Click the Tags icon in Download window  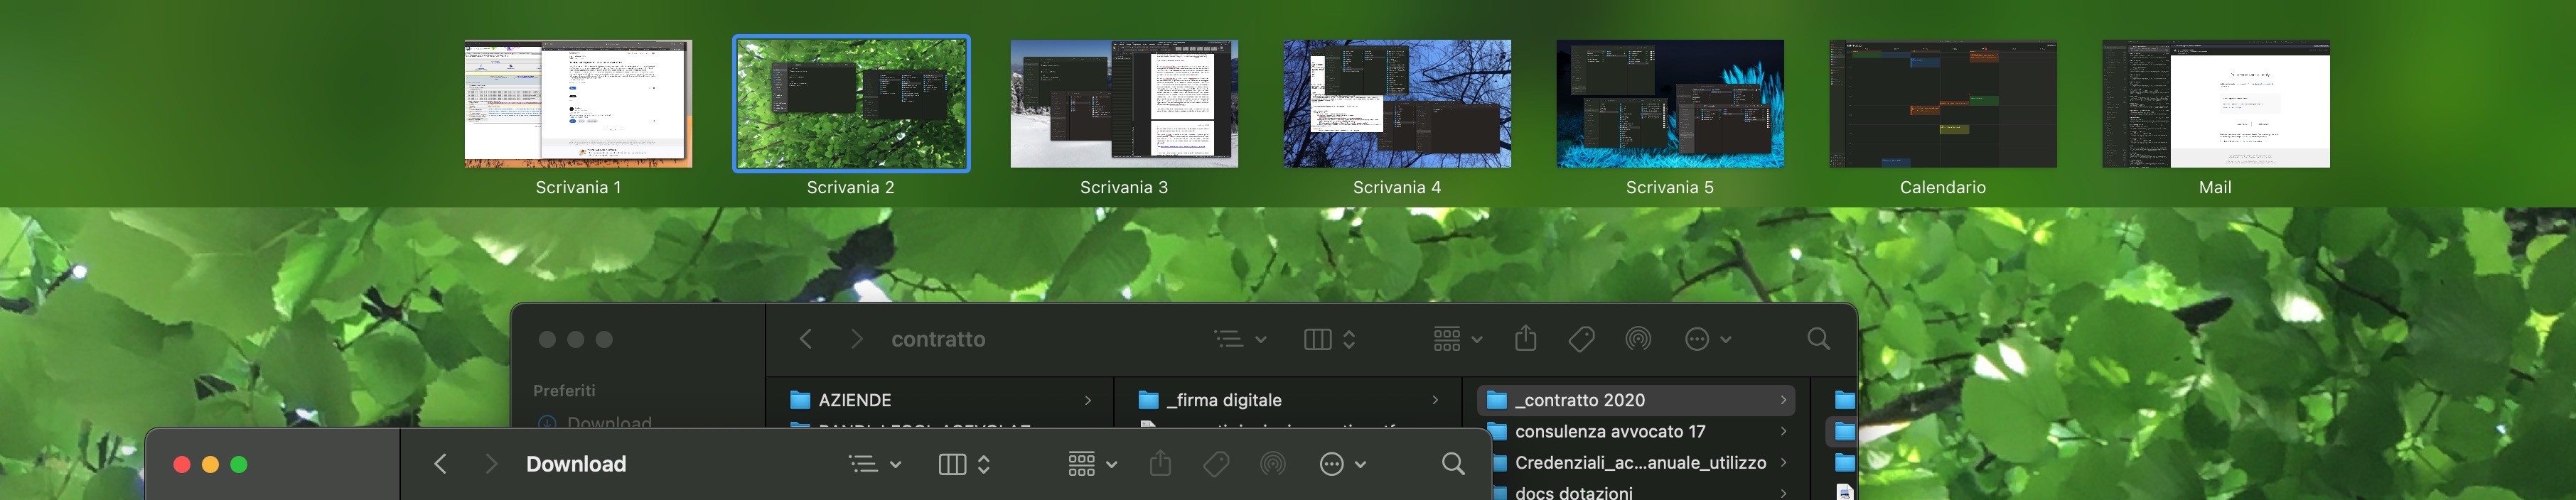click(x=1216, y=464)
